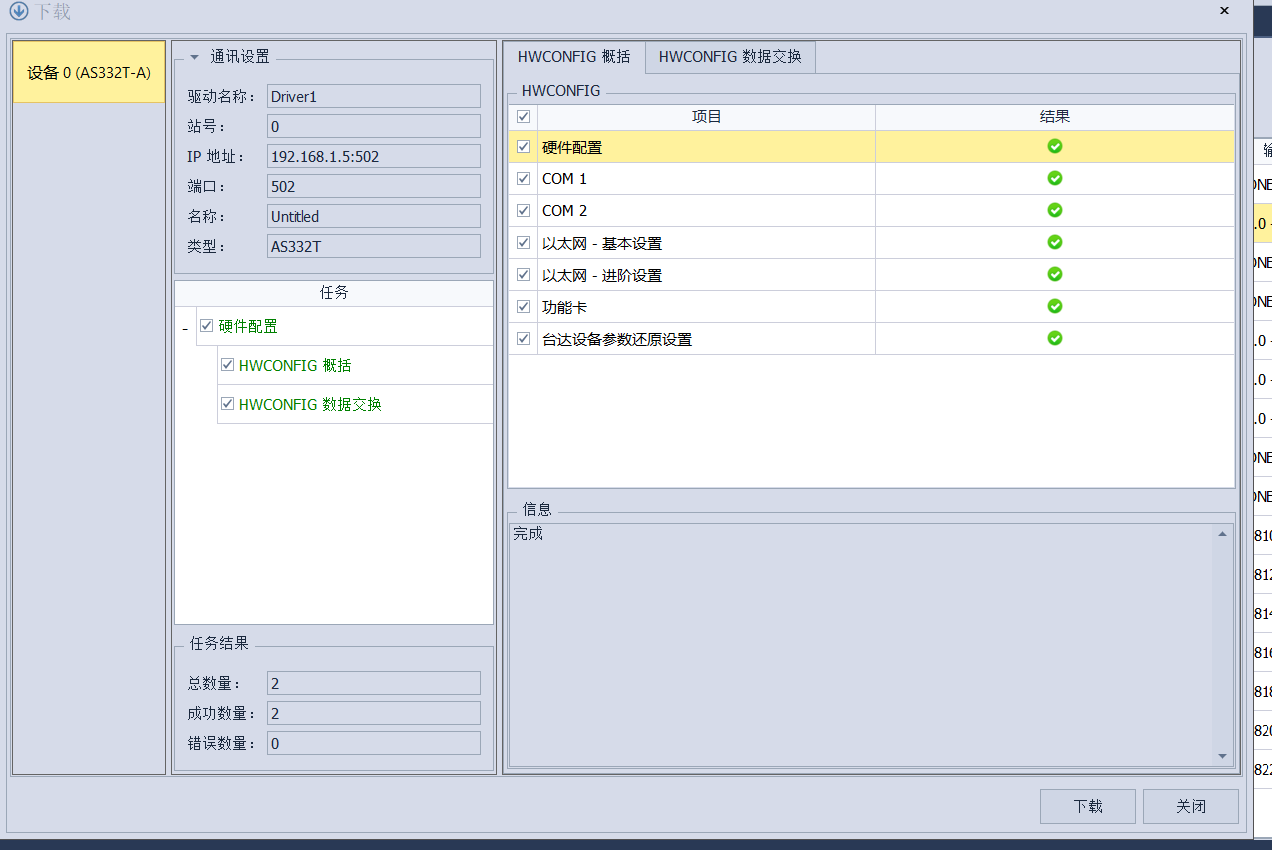Image resolution: width=1272 pixels, height=850 pixels.
Task: Click the result icon for 台达设备参数还原设置
Action: (1054, 338)
